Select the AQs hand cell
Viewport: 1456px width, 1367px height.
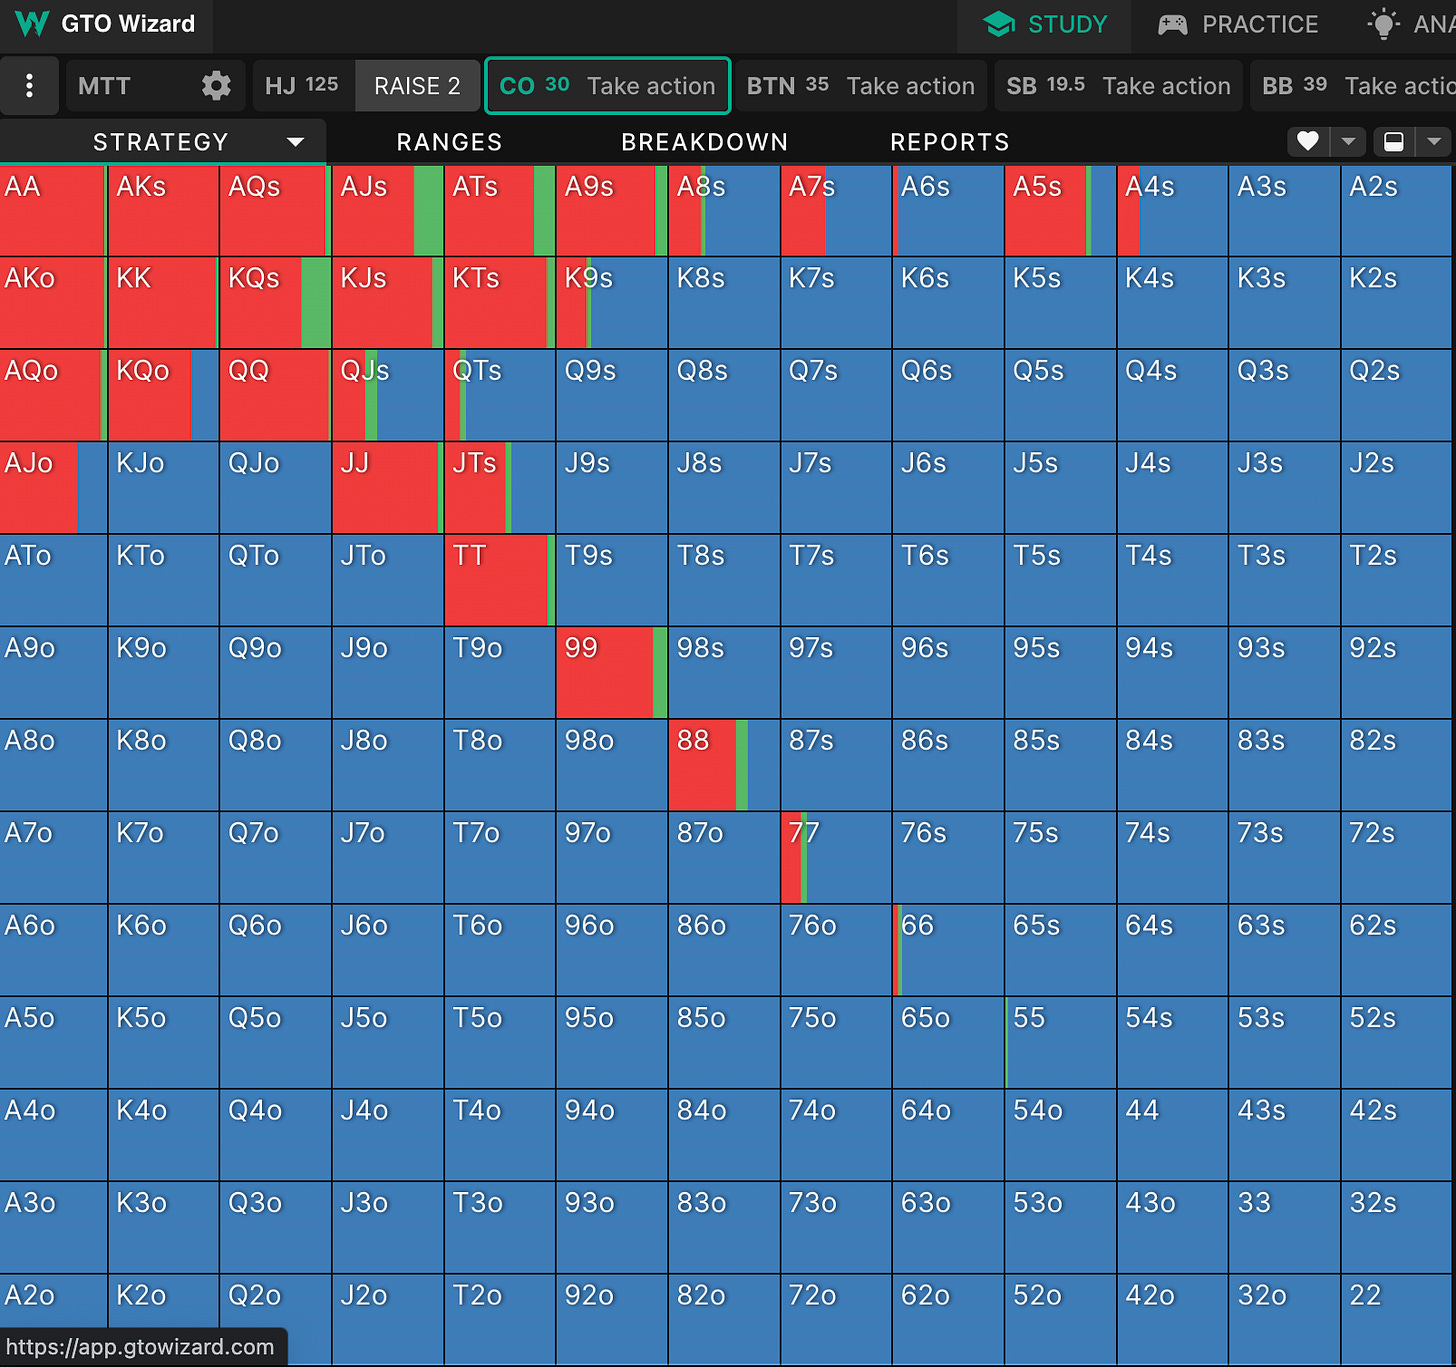(x=276, y=210)
